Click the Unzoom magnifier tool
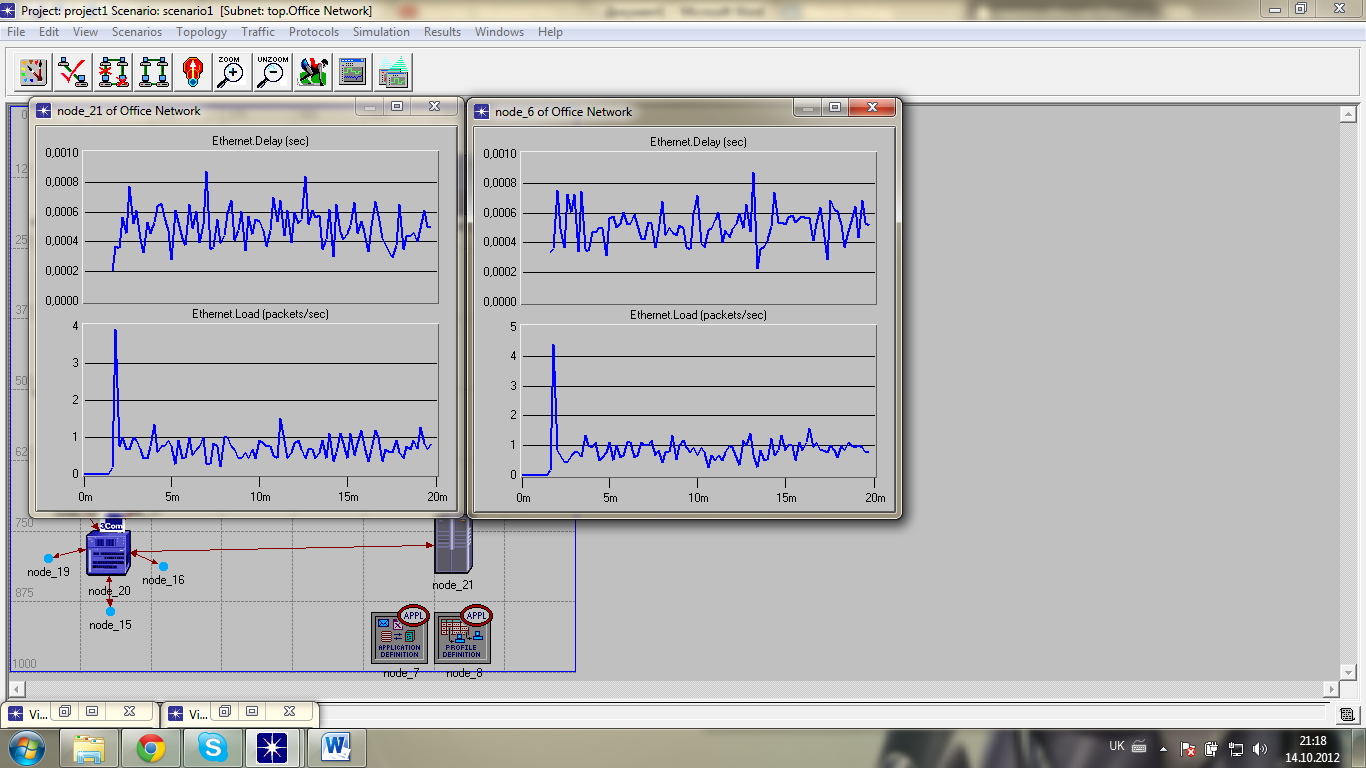The image size is (1366, 768). pos(271,72)
